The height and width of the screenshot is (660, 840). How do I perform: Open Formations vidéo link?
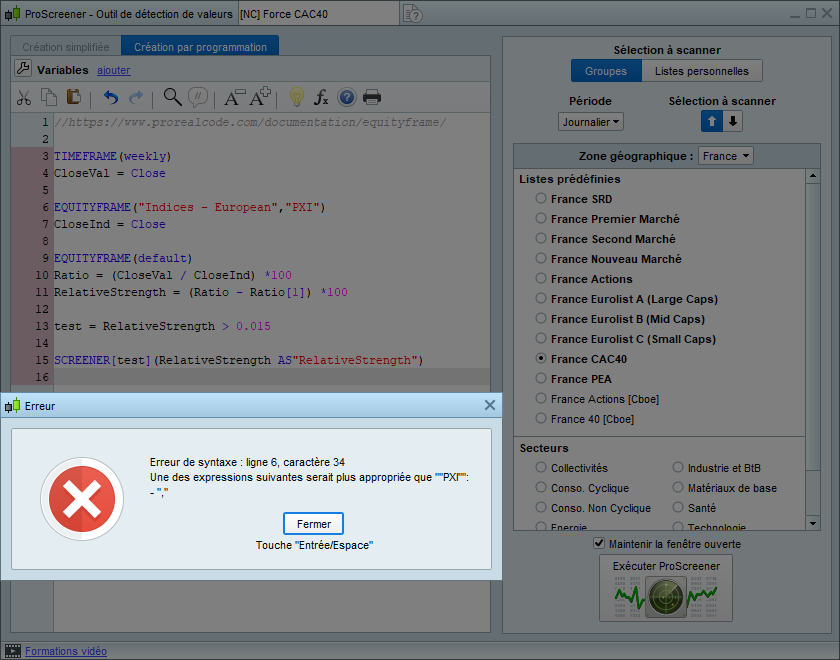(x=66, y=651)
